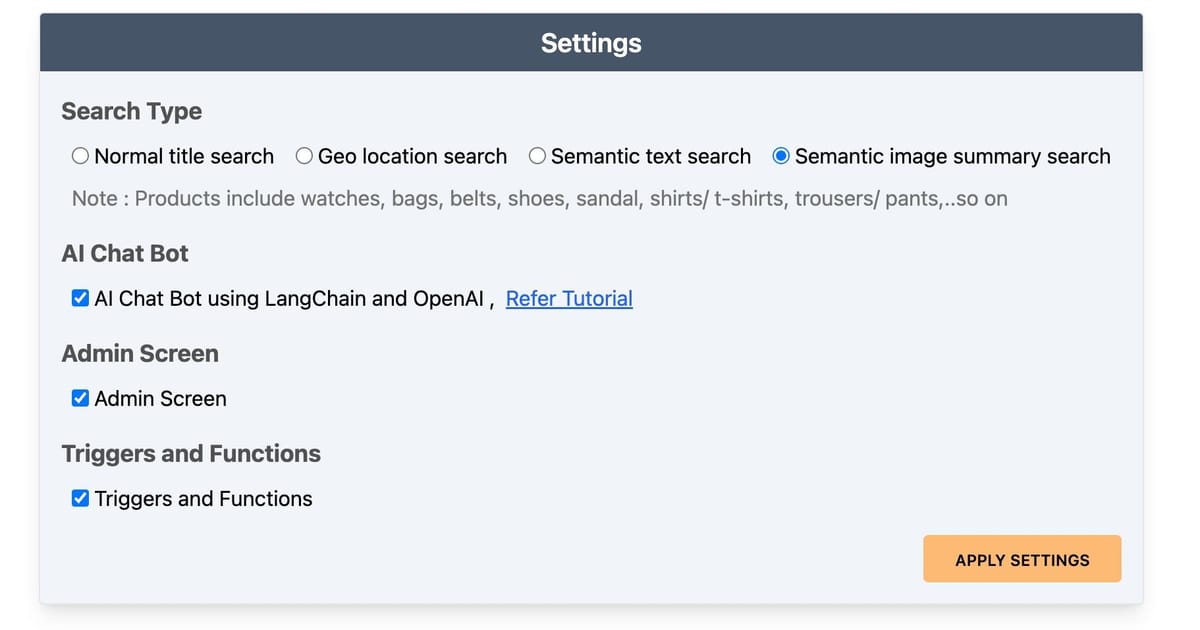This screenshot has width=1200, height=630.
Task: Disable the "Admin Screen" checkbox
Action: click(x=80, y=397)
